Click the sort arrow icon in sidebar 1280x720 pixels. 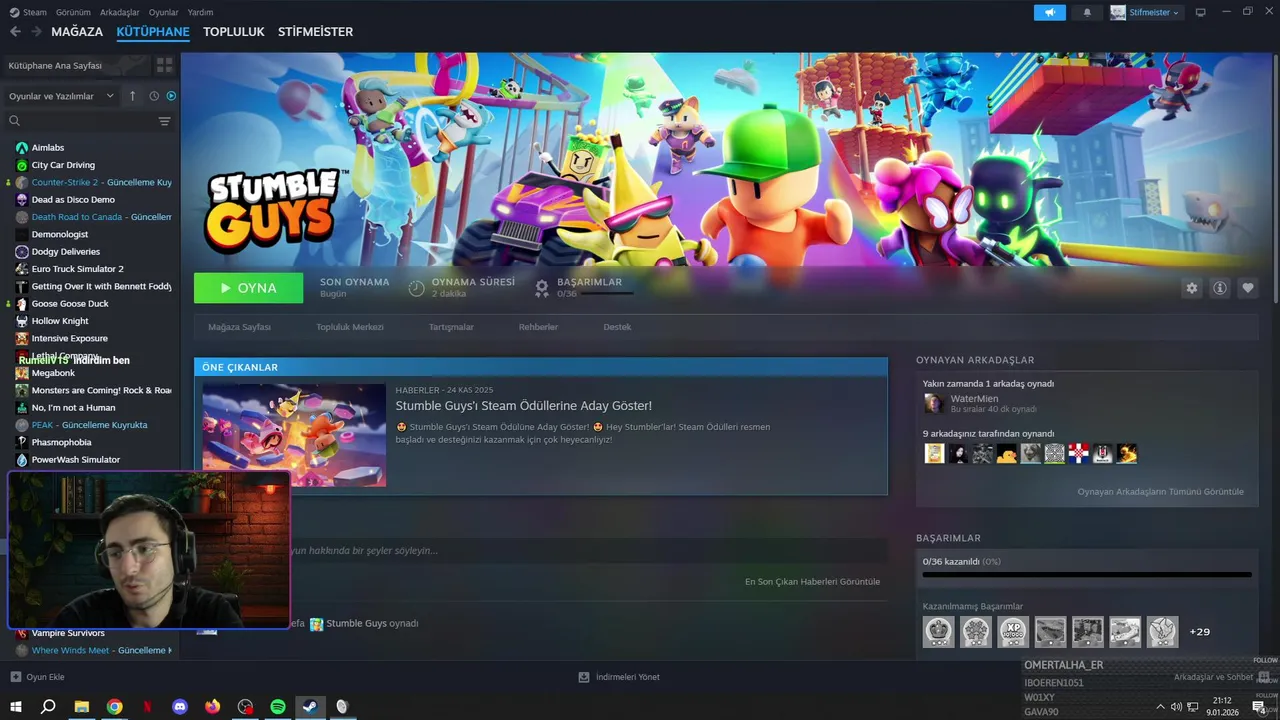pyautogui.click(x=132, y=96)
